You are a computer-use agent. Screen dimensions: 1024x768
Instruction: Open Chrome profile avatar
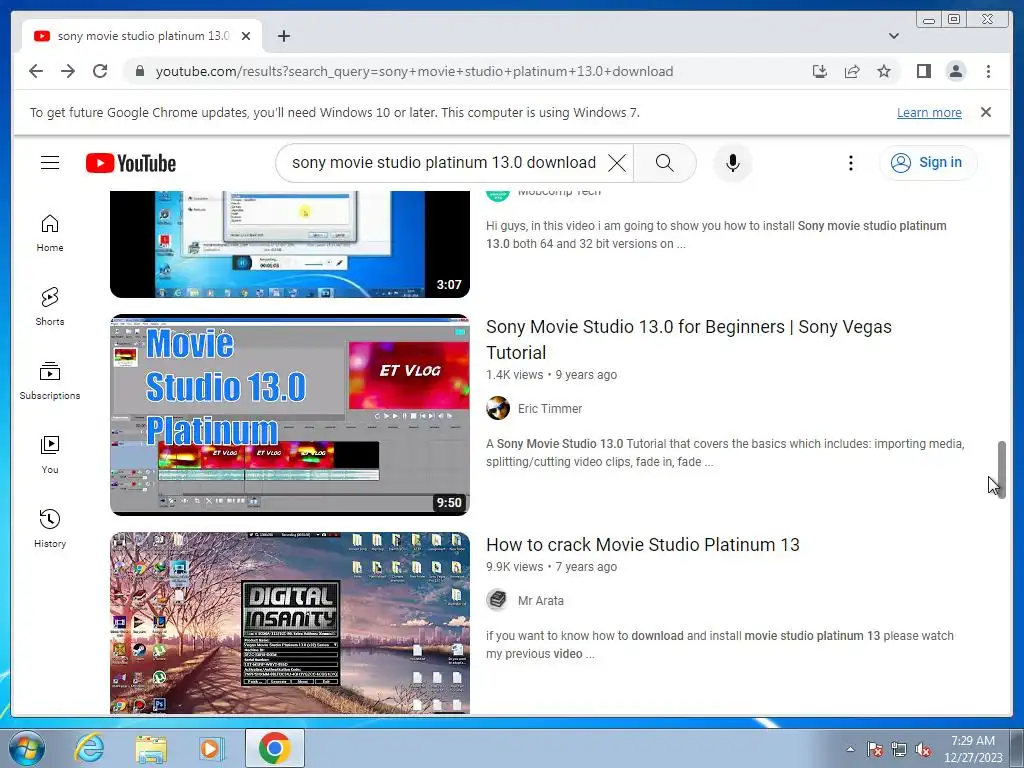955,71
